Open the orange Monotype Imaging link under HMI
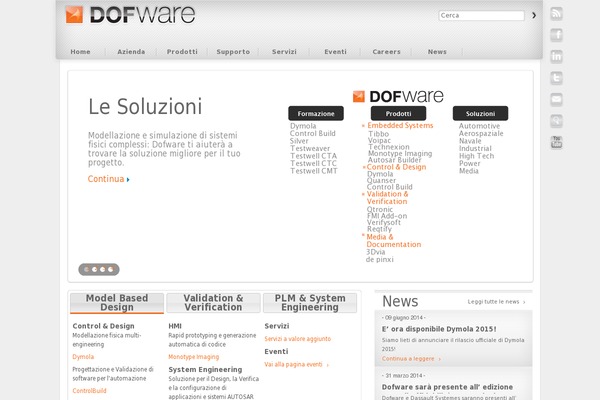600x400 pixels. click(194, 357)
